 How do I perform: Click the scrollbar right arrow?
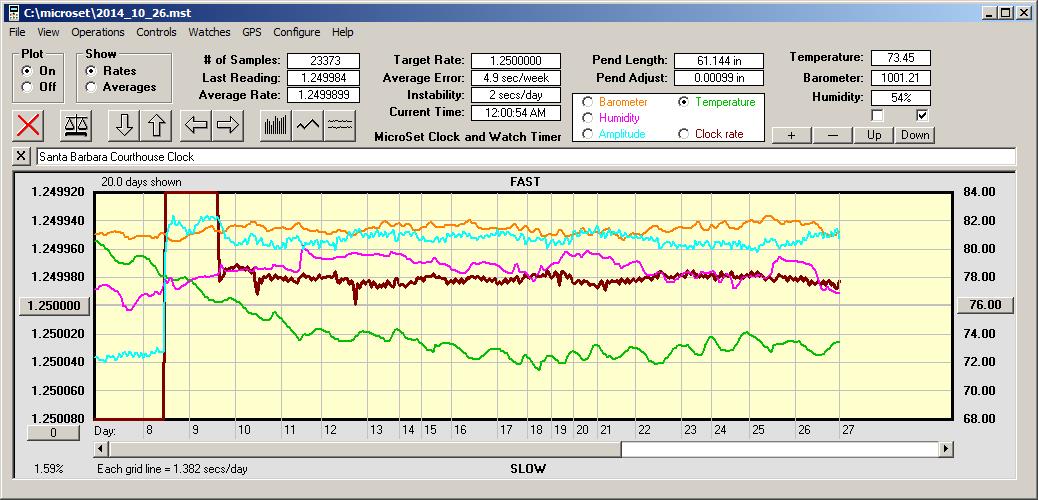[946, 449]
